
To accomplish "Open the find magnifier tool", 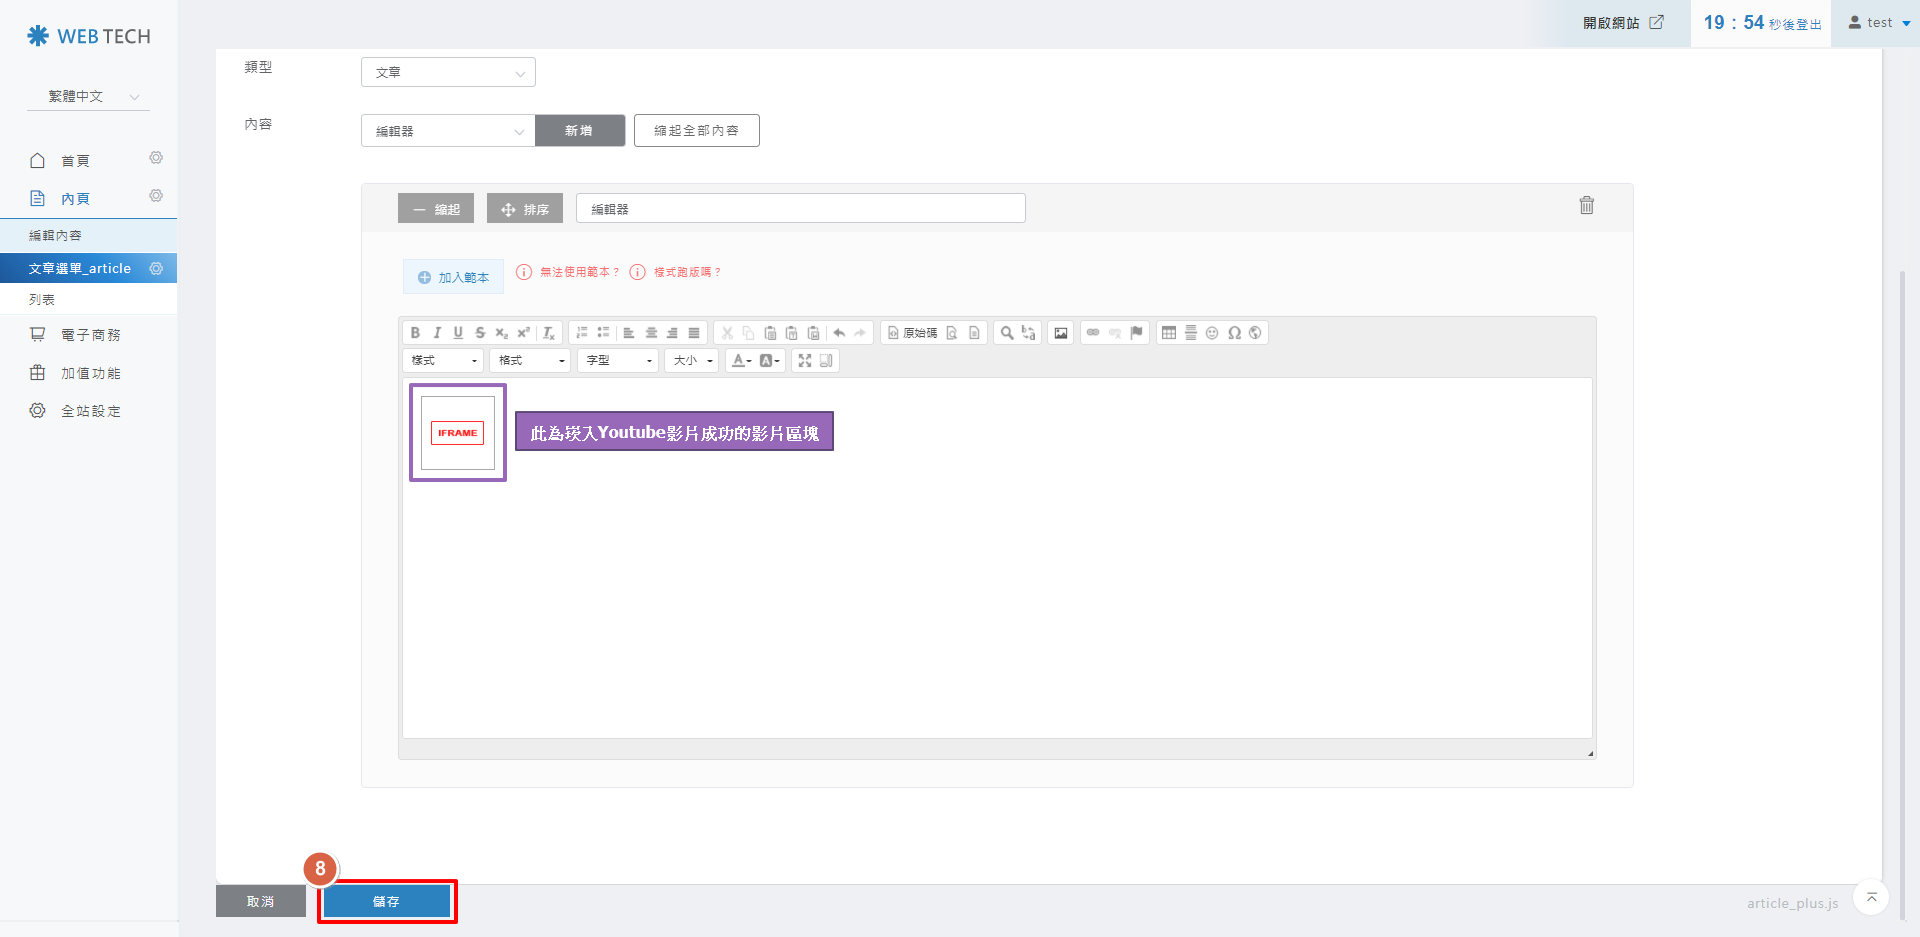I will (1007, 333).
